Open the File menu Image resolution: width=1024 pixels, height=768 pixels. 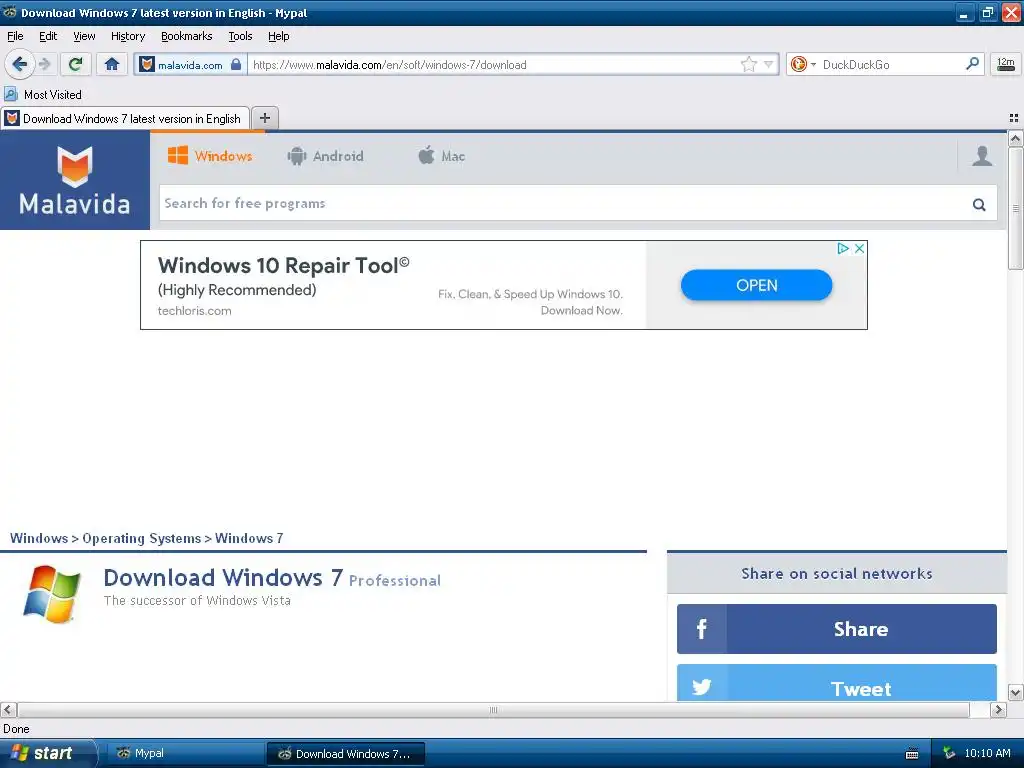(x=15, y=36)
